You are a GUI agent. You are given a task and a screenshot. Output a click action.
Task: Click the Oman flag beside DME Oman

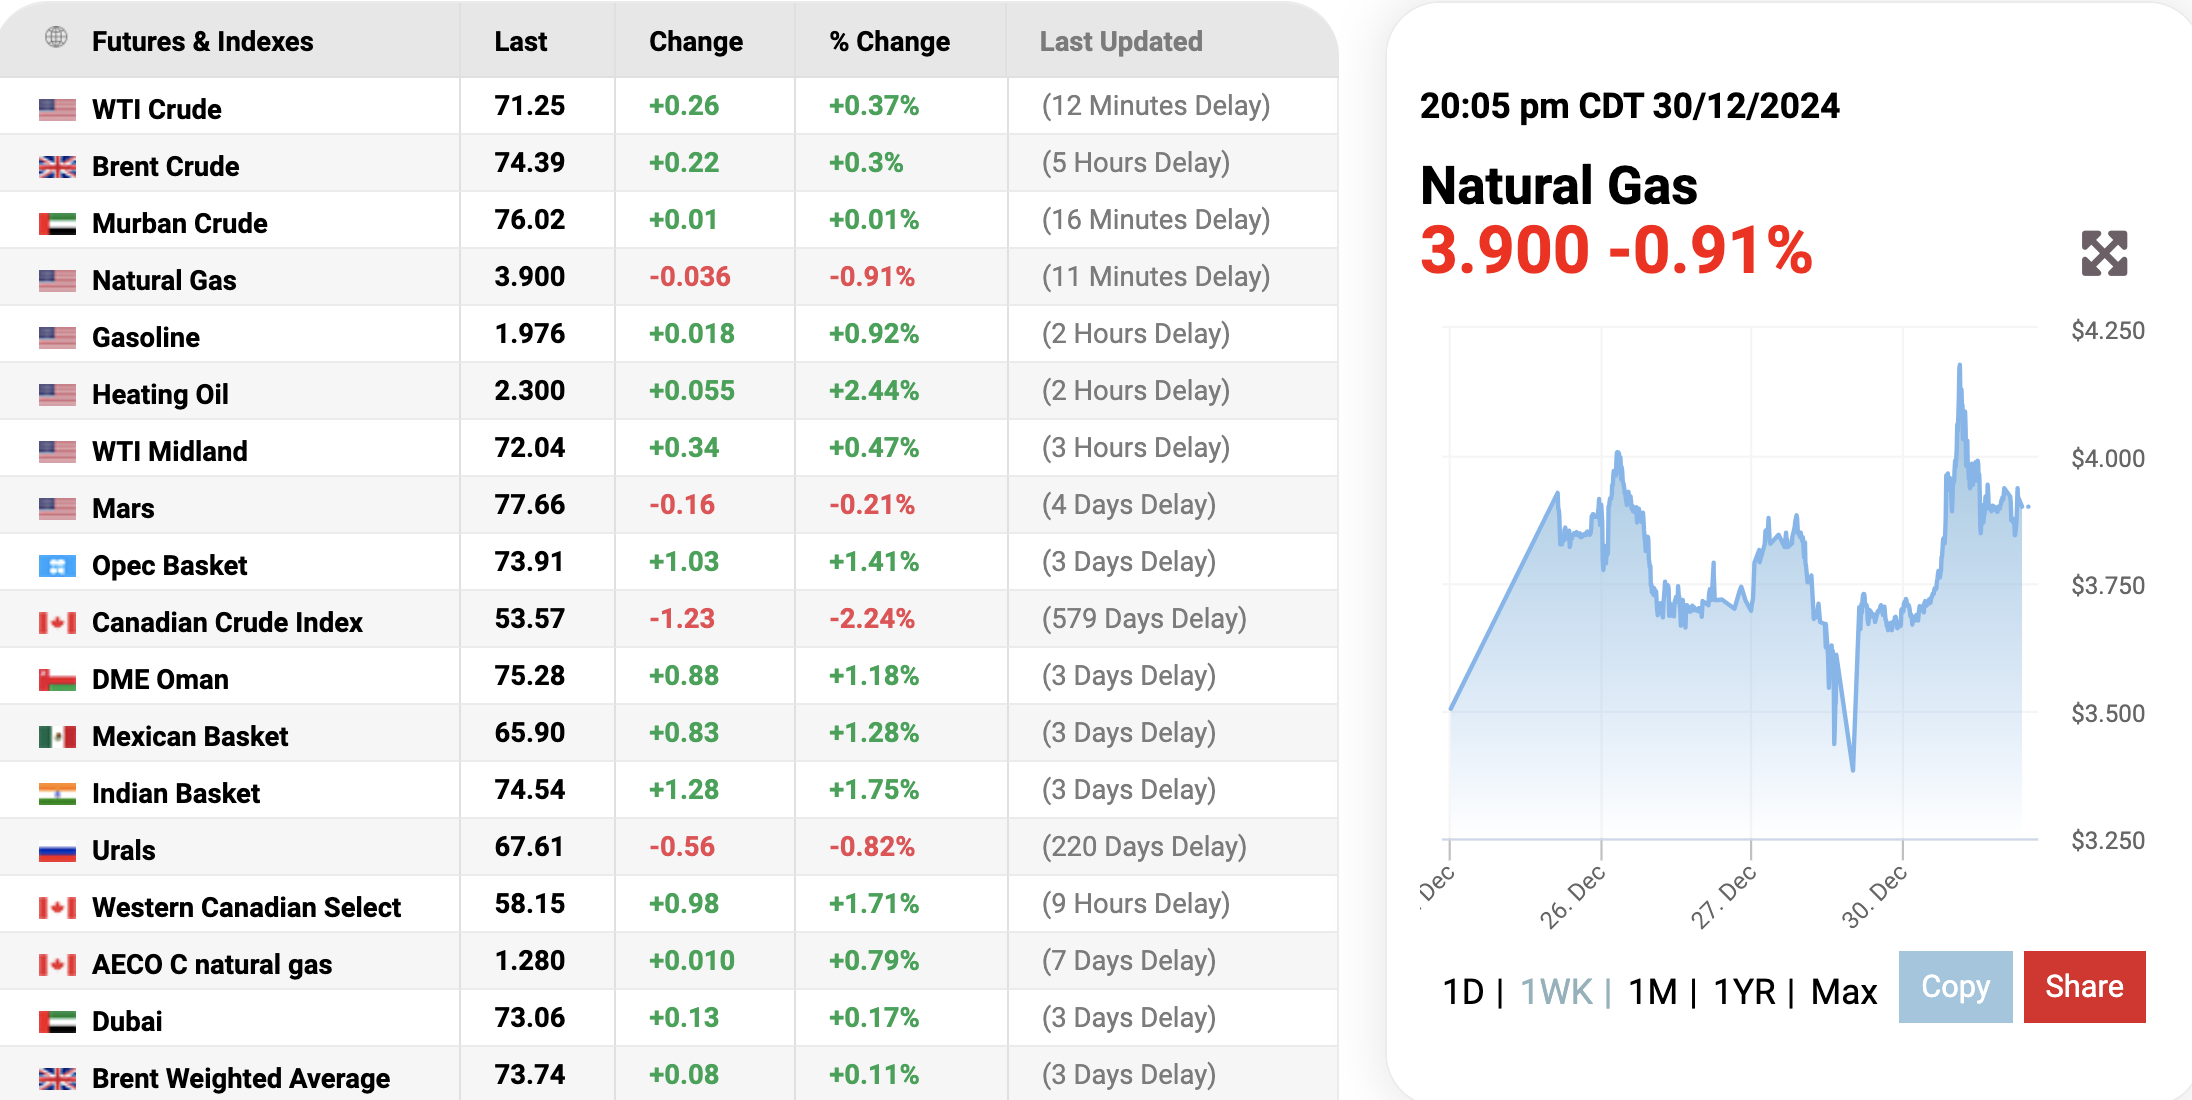pyautogui.click(x=57, y=680)
